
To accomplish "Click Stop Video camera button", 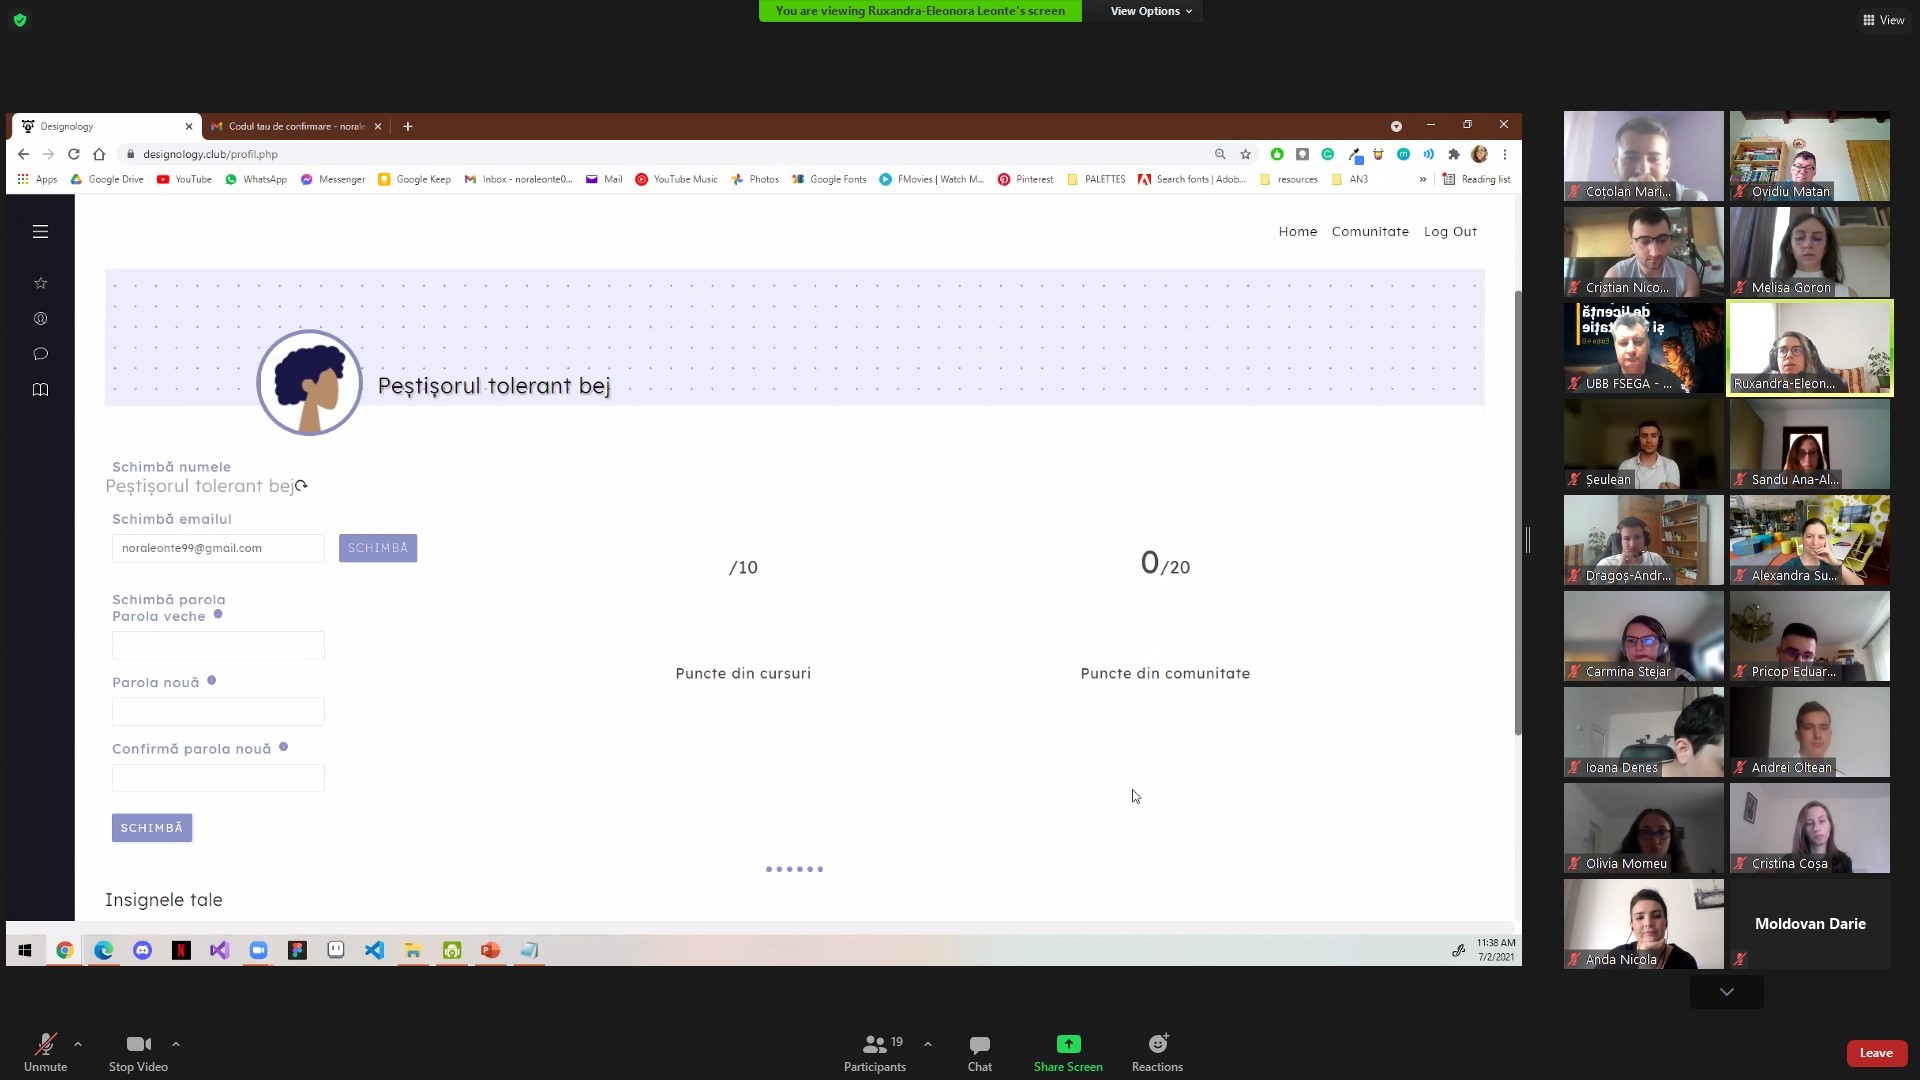I will [138, 1045].
